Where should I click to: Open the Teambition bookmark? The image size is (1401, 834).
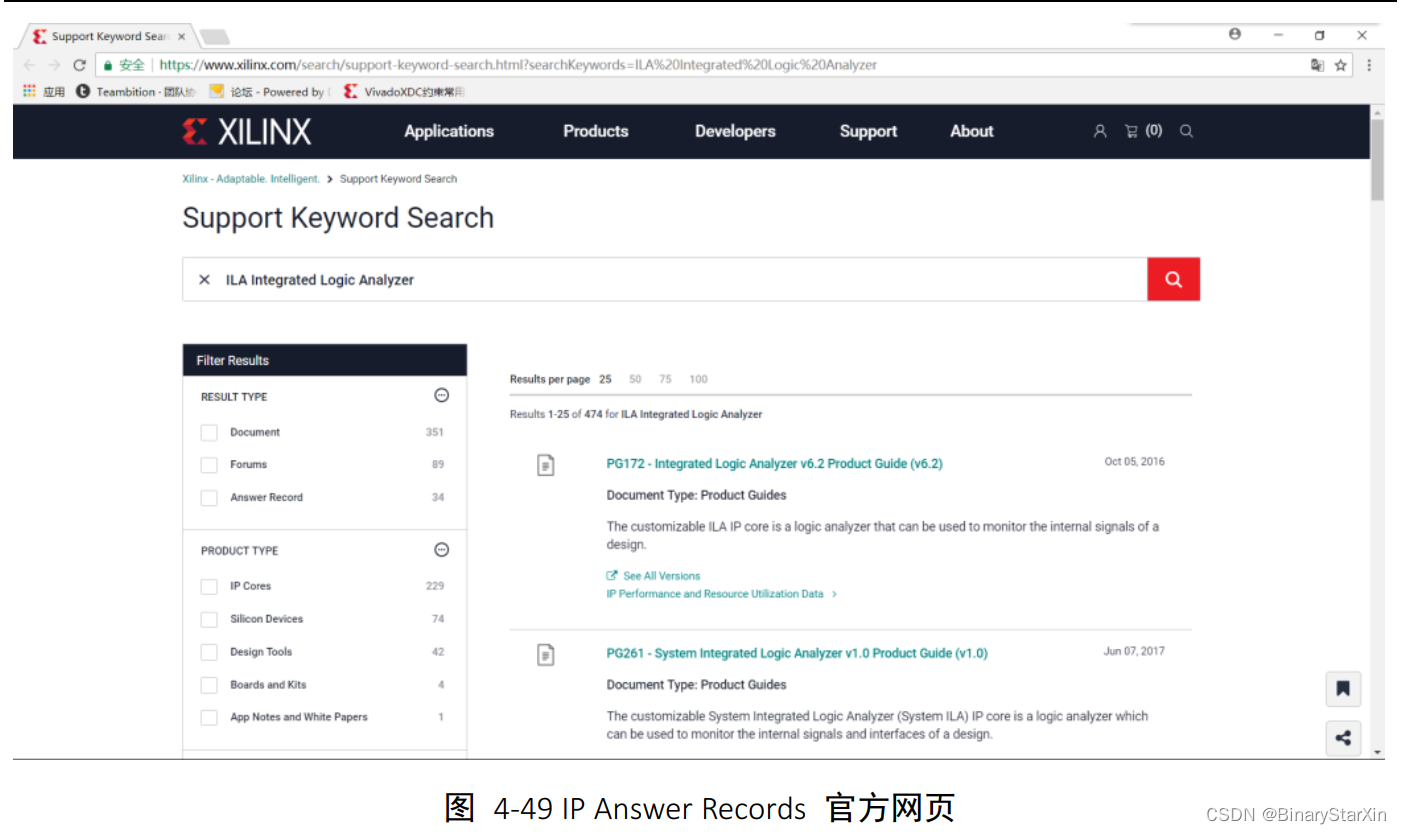click(135, 92)
